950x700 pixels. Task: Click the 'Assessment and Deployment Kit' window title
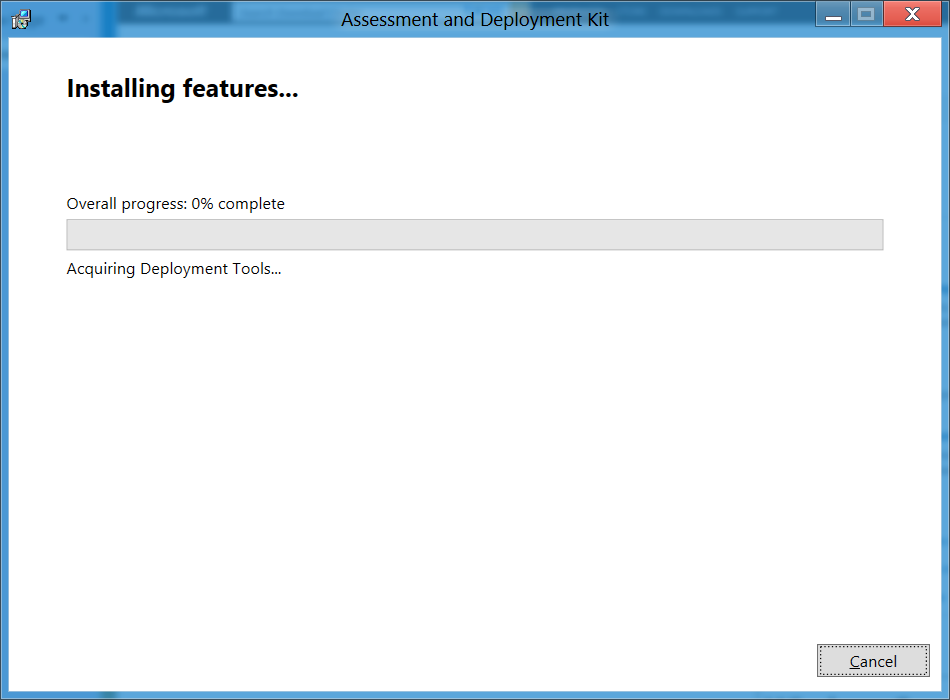474,19
